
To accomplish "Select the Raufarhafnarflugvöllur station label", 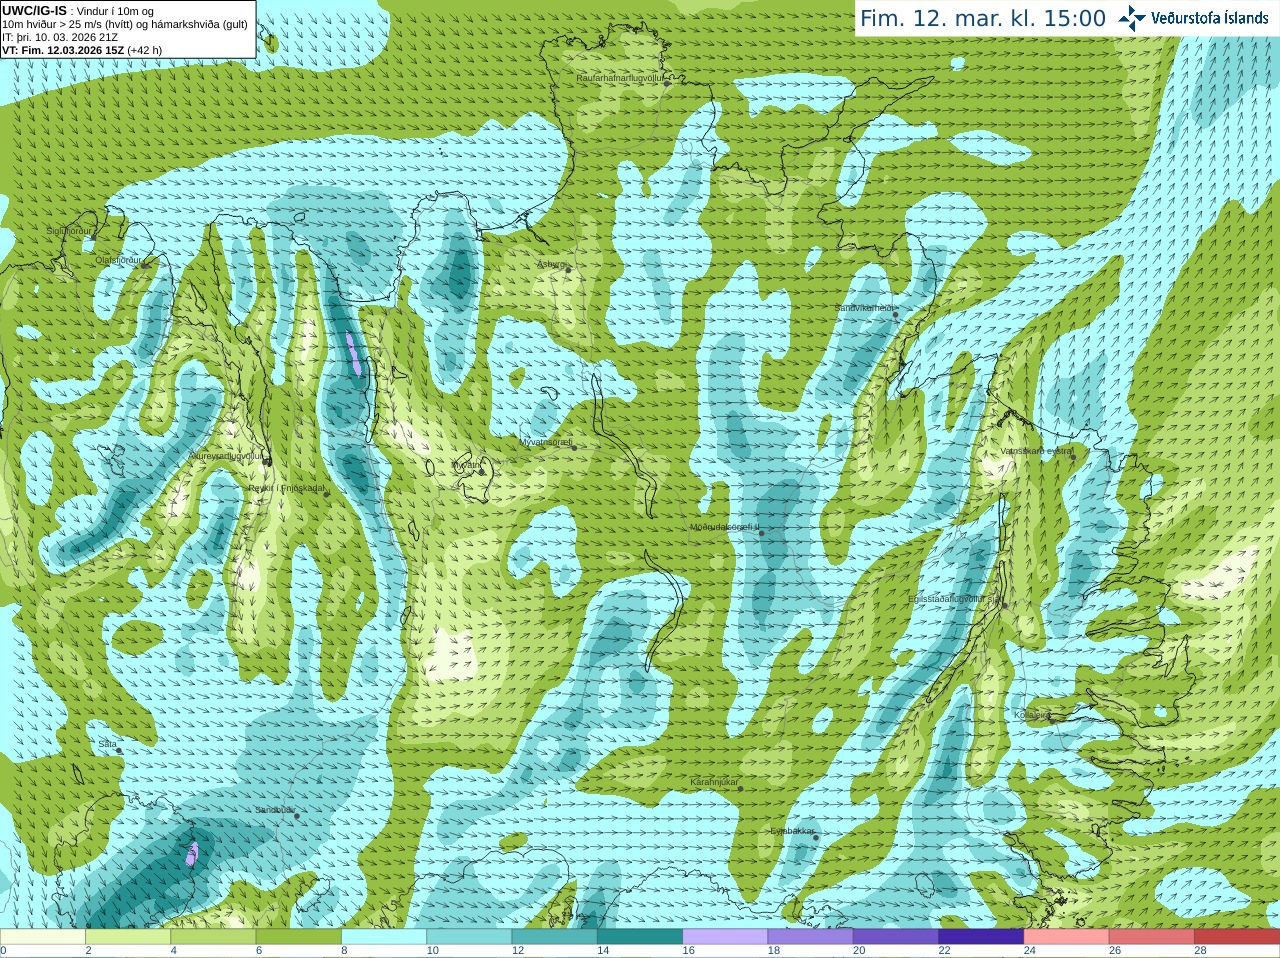I will click(620, 77).
